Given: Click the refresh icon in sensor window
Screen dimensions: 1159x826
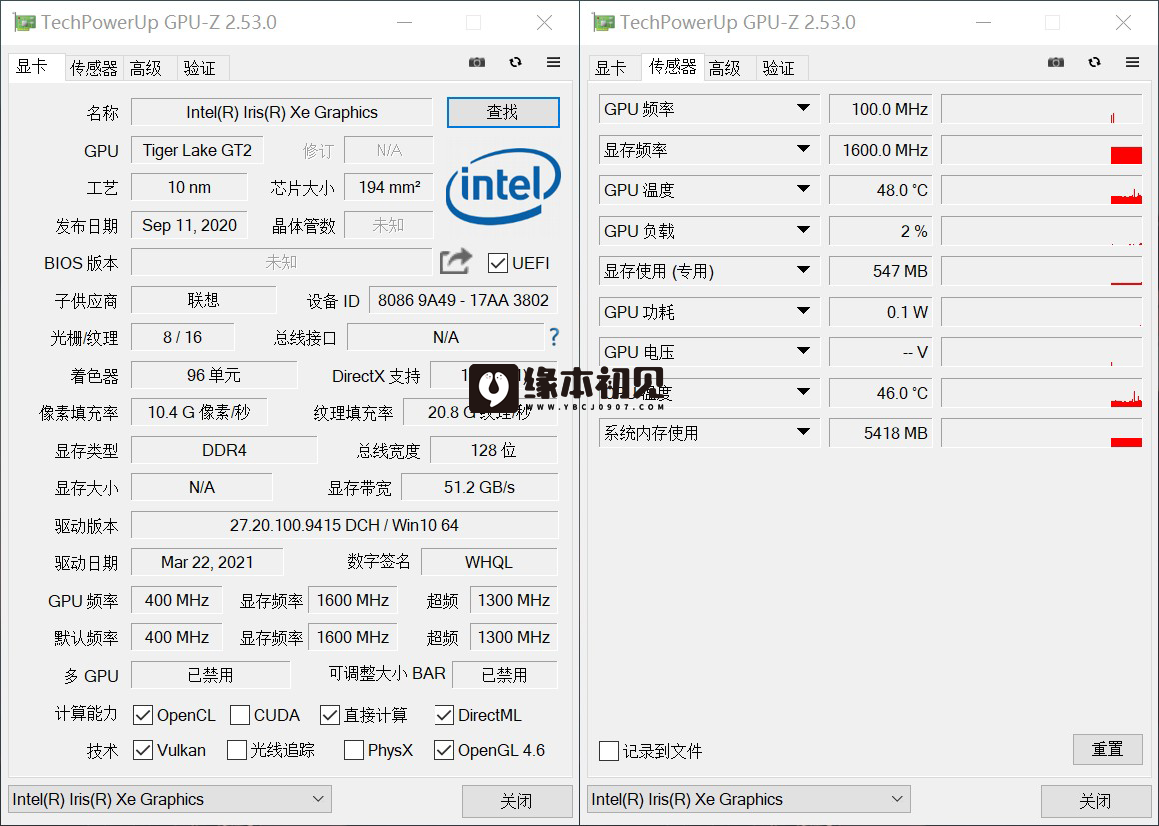Looking at the screenshot, I should 1094,62.
